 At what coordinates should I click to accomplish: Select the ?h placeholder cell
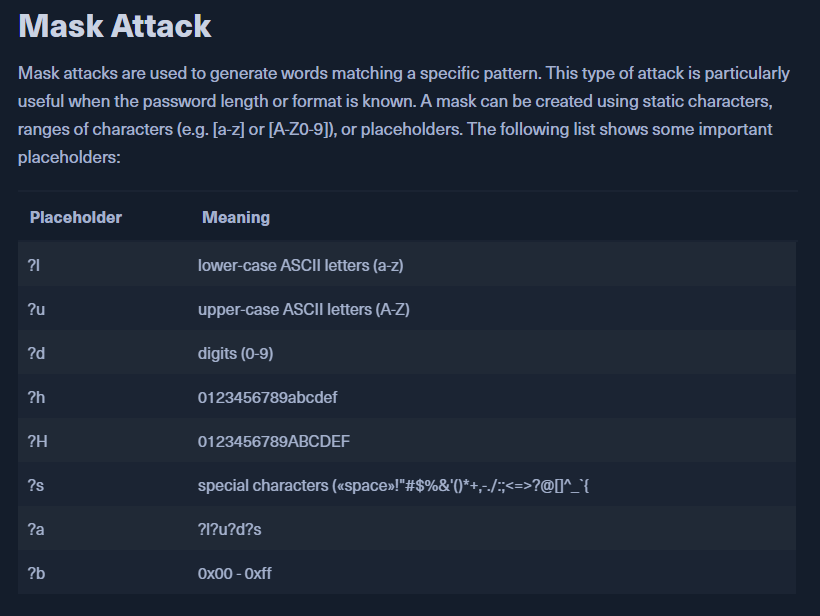37,397
